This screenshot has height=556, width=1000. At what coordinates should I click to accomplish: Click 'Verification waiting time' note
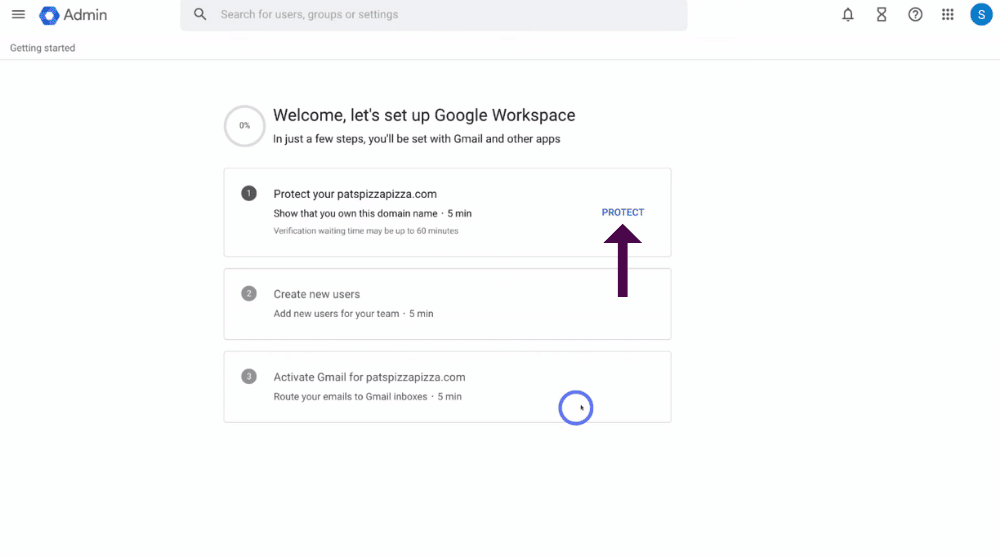point(365,231)
